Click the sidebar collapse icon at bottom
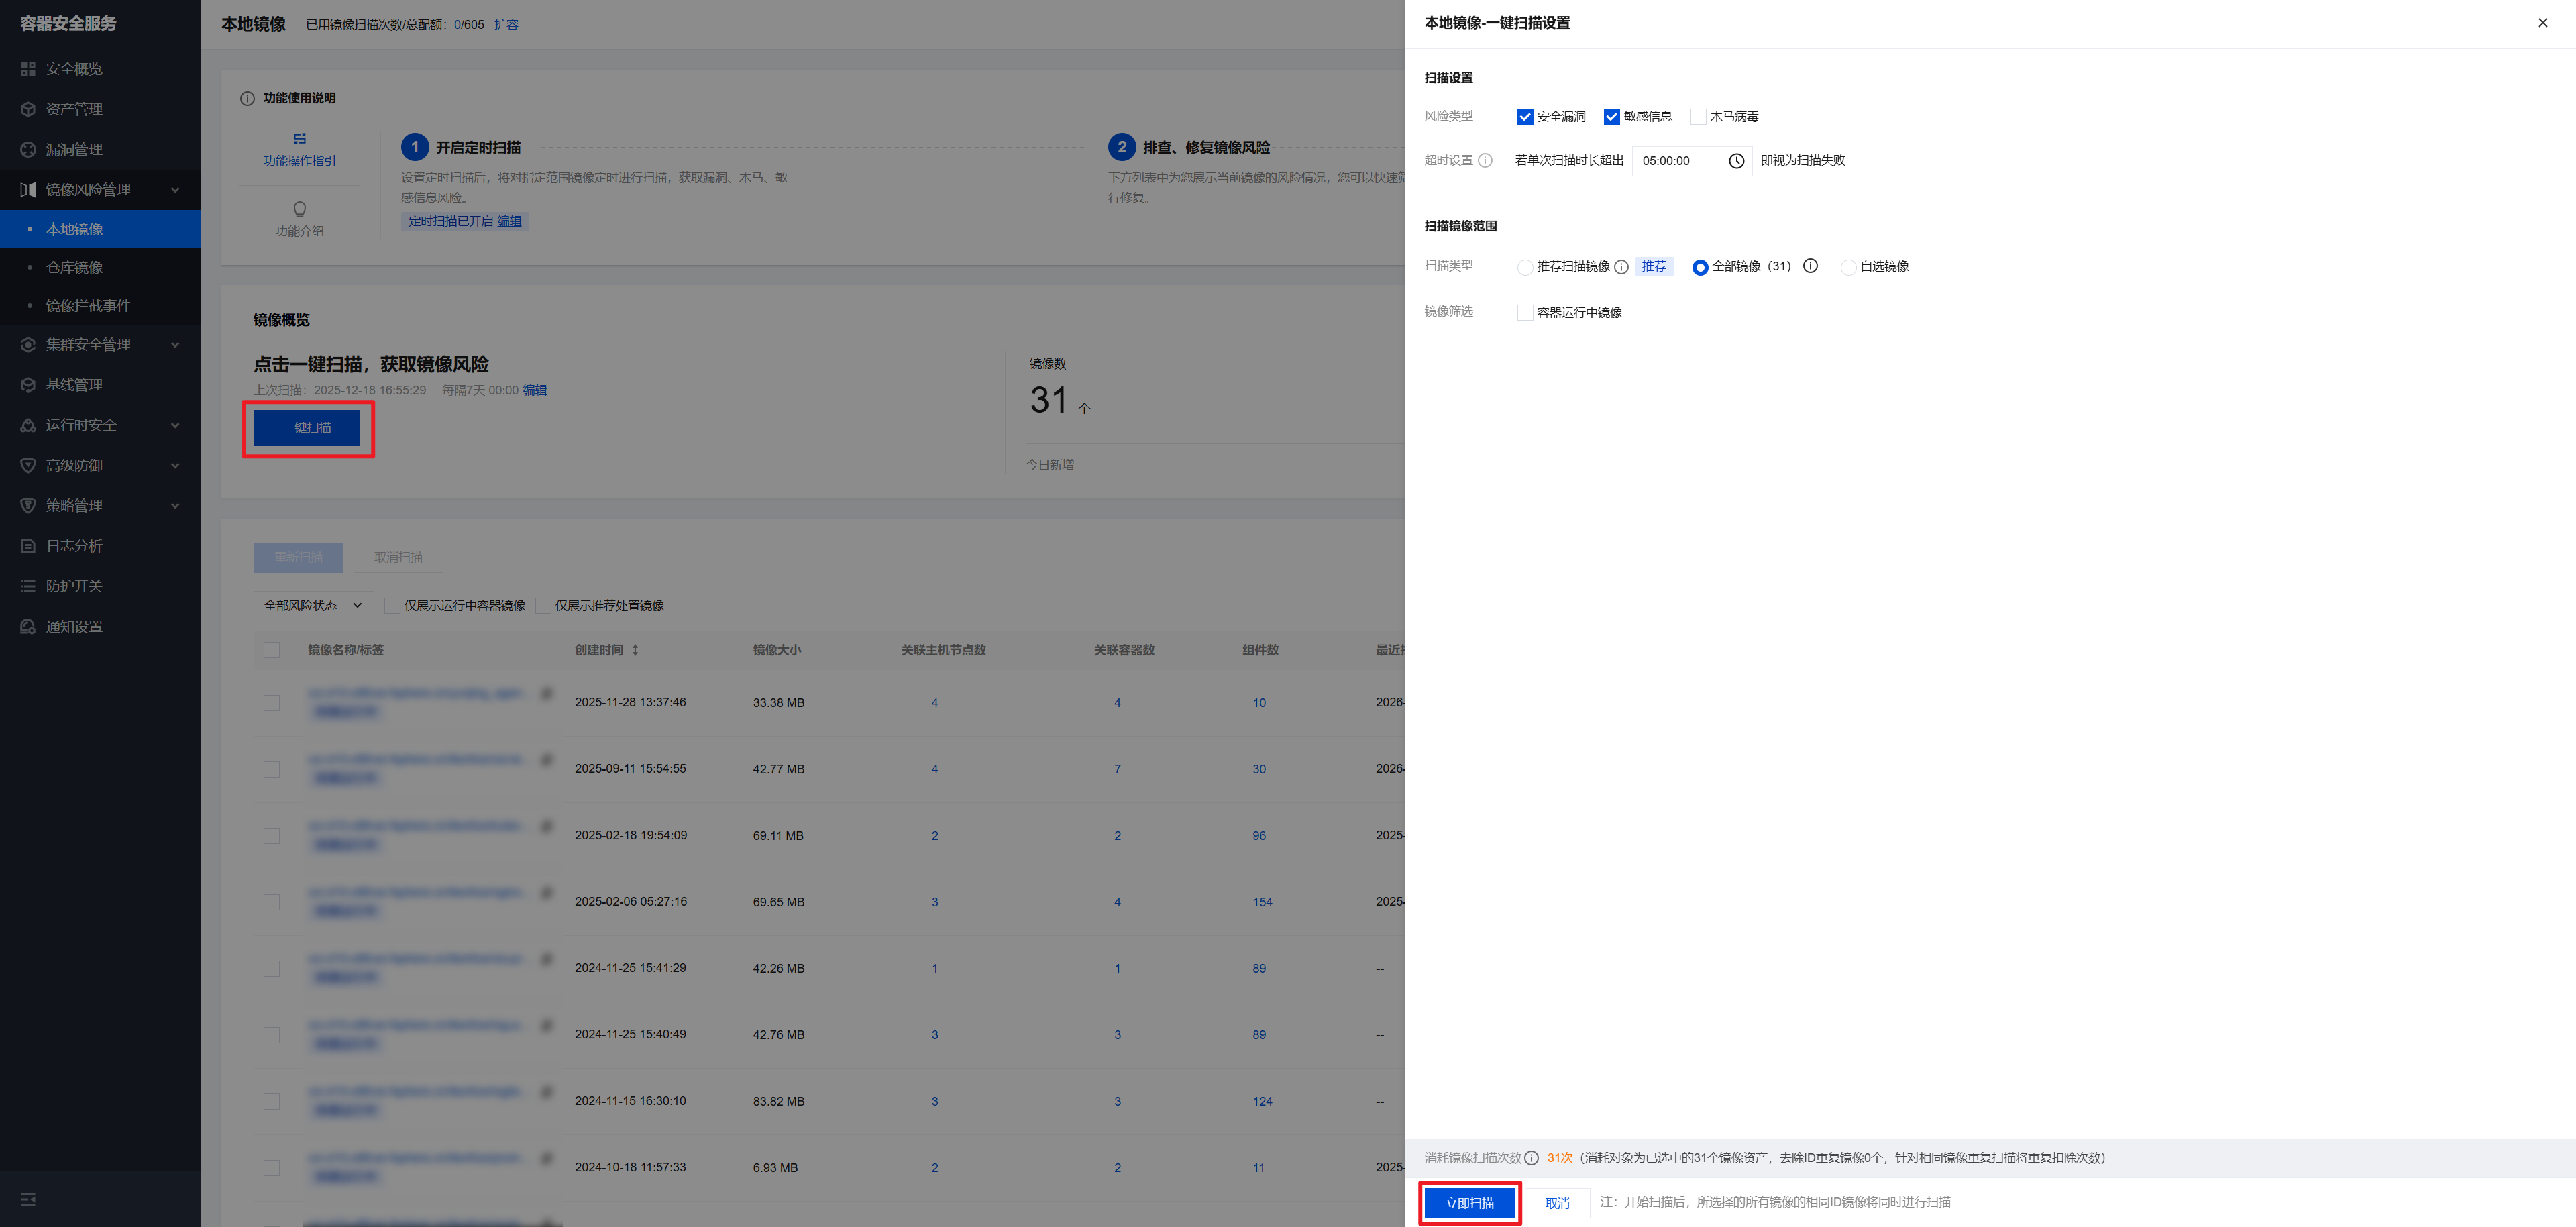 click(x=28, y=1199)
